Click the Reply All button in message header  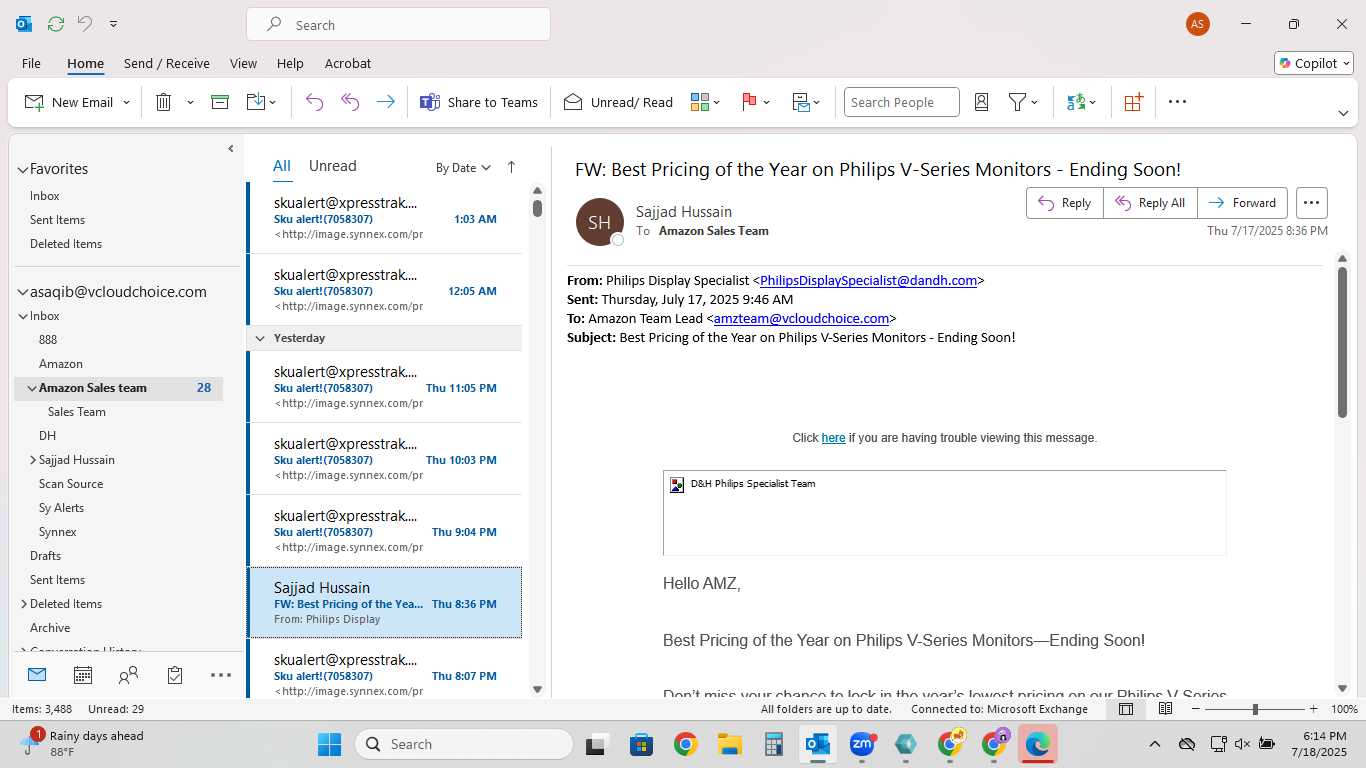coord(1150,203)
